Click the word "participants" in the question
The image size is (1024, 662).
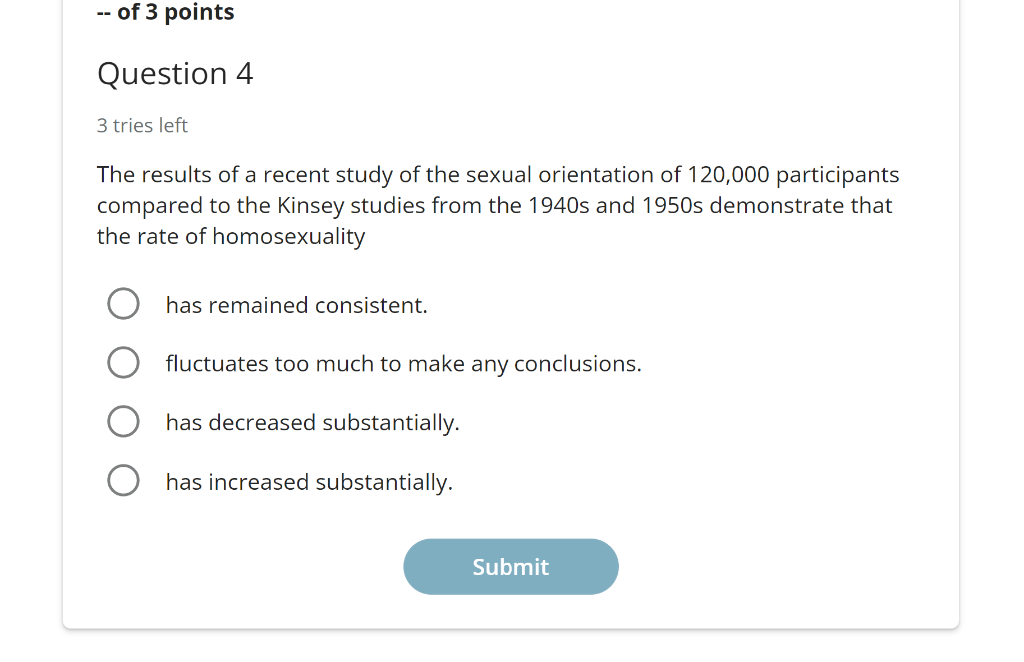pos(838,175)
